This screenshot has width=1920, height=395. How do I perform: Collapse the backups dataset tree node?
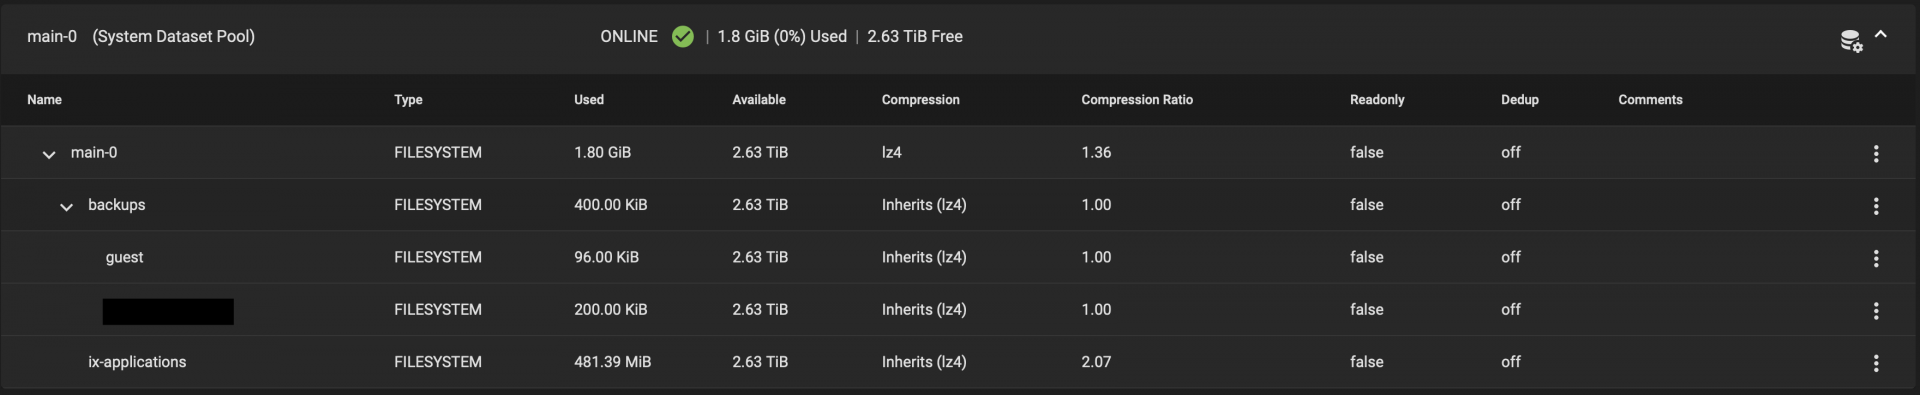(x=66, y=207)
